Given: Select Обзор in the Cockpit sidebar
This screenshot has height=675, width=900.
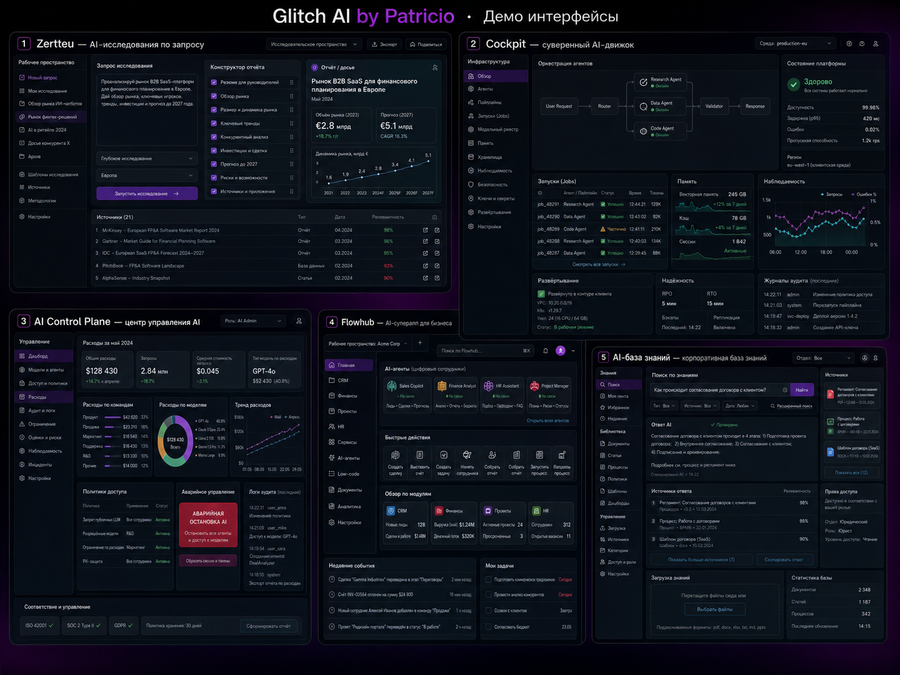Looking at the screenshot, I should click(496, 76).
